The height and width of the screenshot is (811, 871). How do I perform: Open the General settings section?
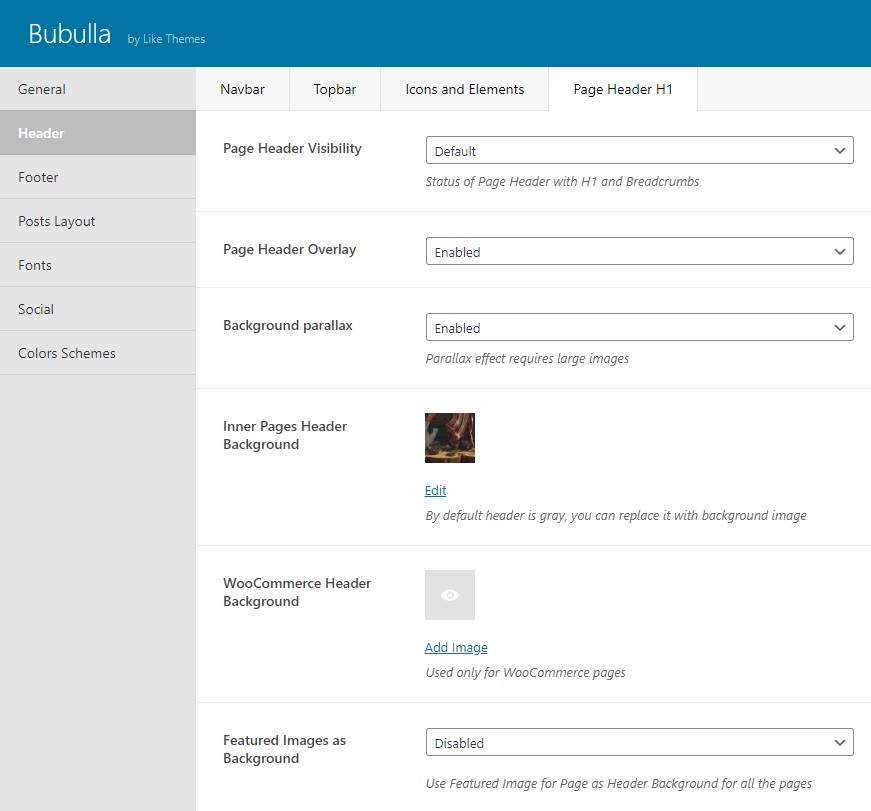98,89
